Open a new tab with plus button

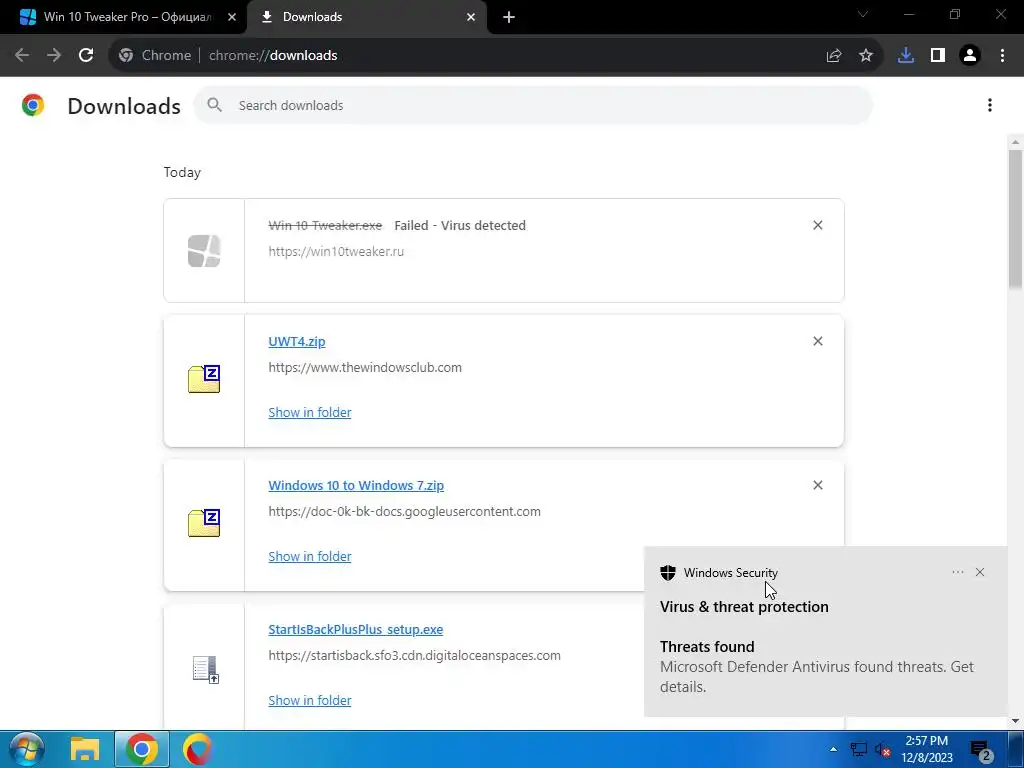point(509,17)
